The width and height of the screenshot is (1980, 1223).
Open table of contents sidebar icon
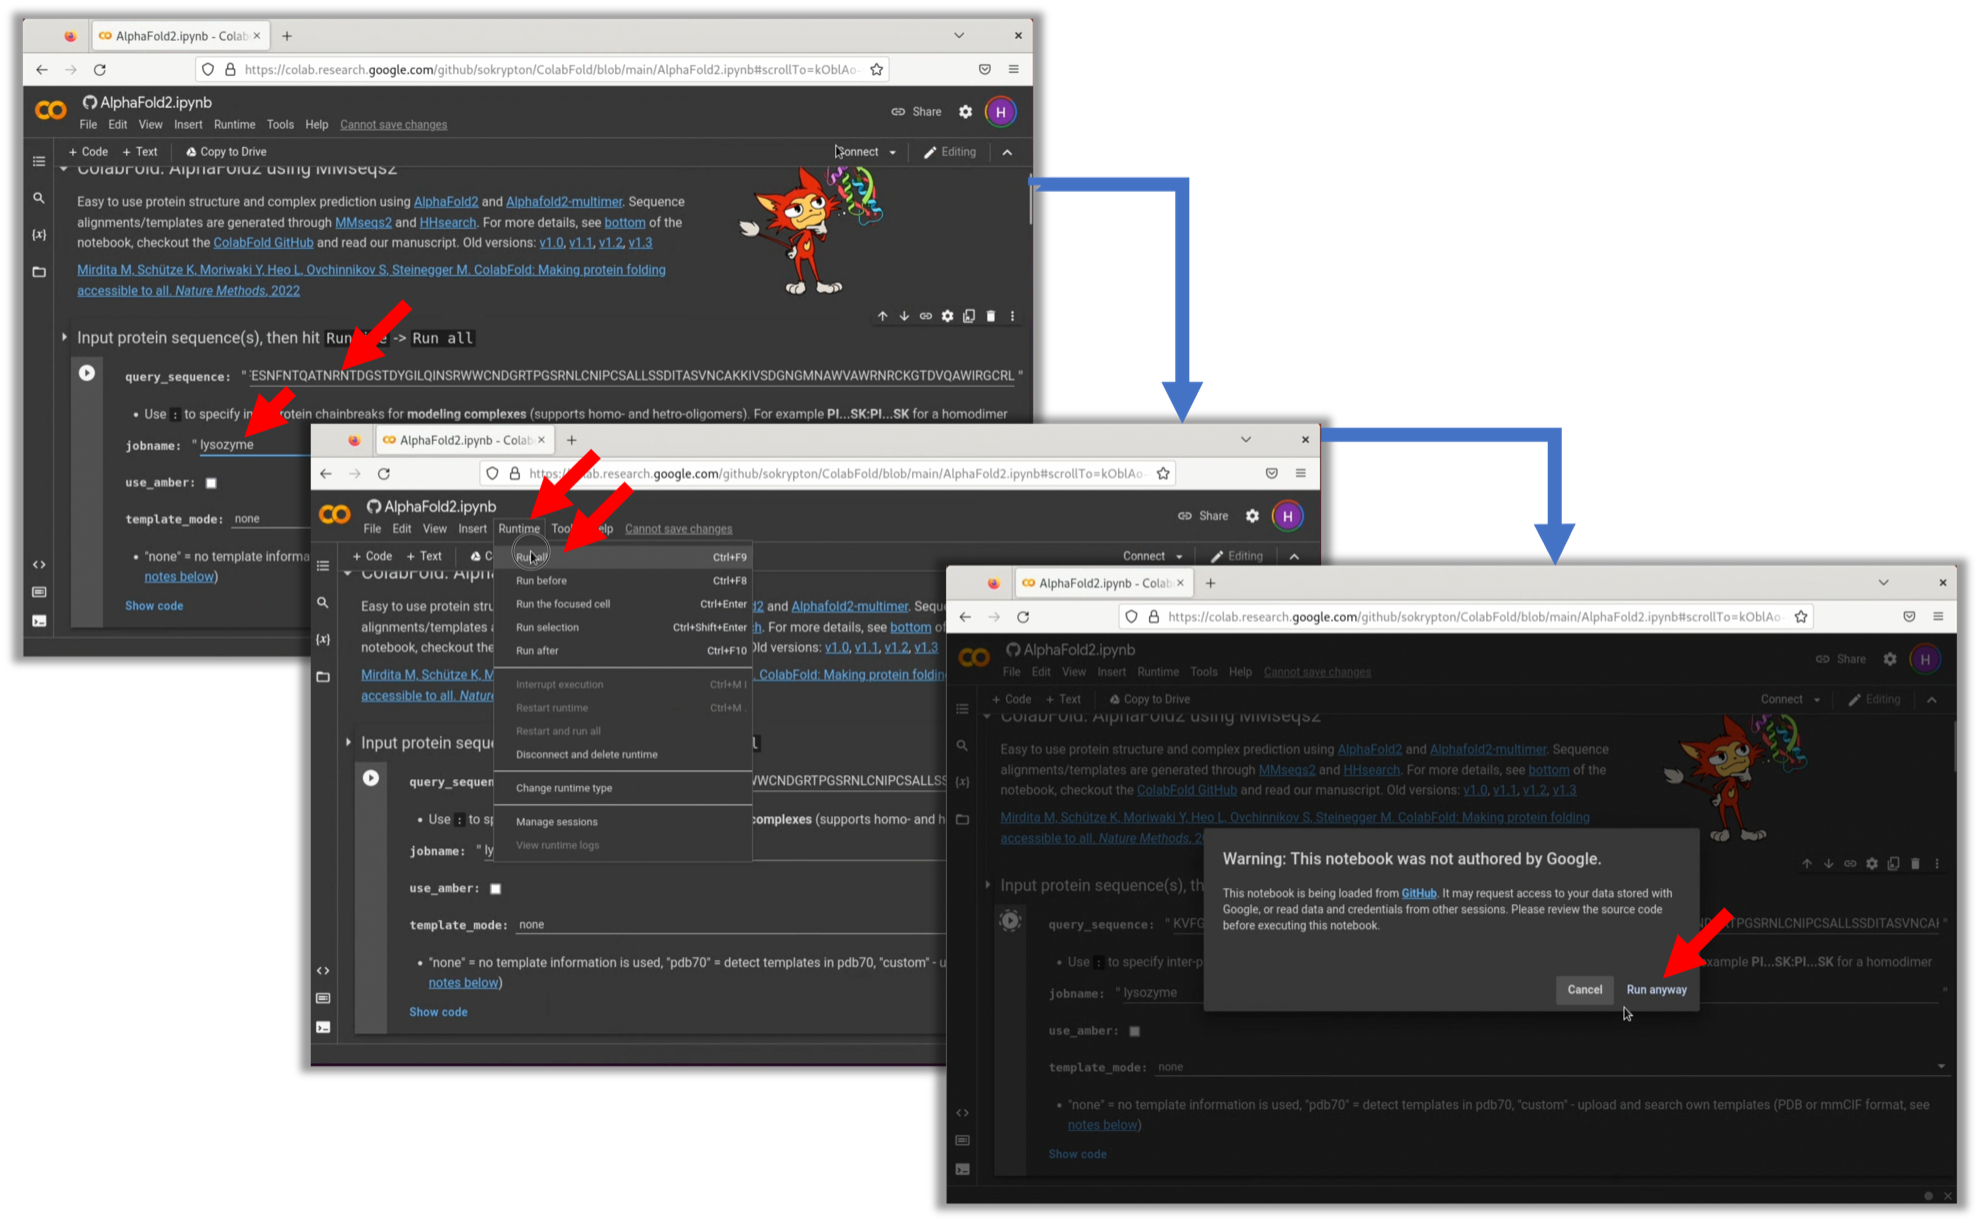(x=39, y=161)
